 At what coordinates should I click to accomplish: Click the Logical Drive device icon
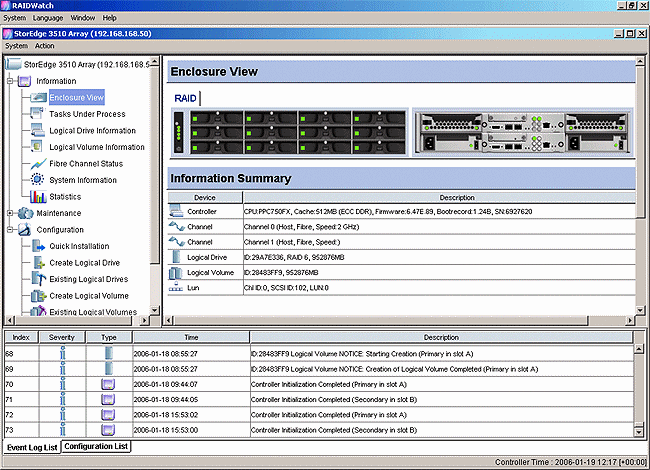tap(176, 257)
